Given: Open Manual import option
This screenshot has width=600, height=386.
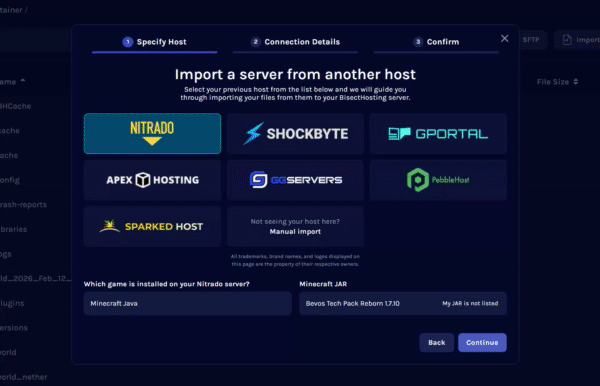Looking at the screenshot, I should [x=295, y=226].
